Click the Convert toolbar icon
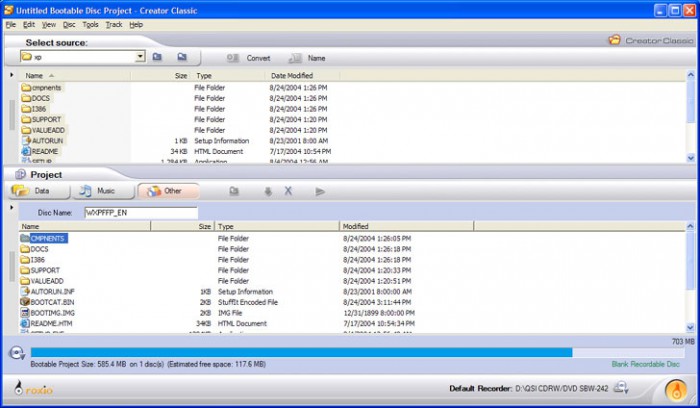Viewport: 700px width, 408px height. tap(233, 58)
